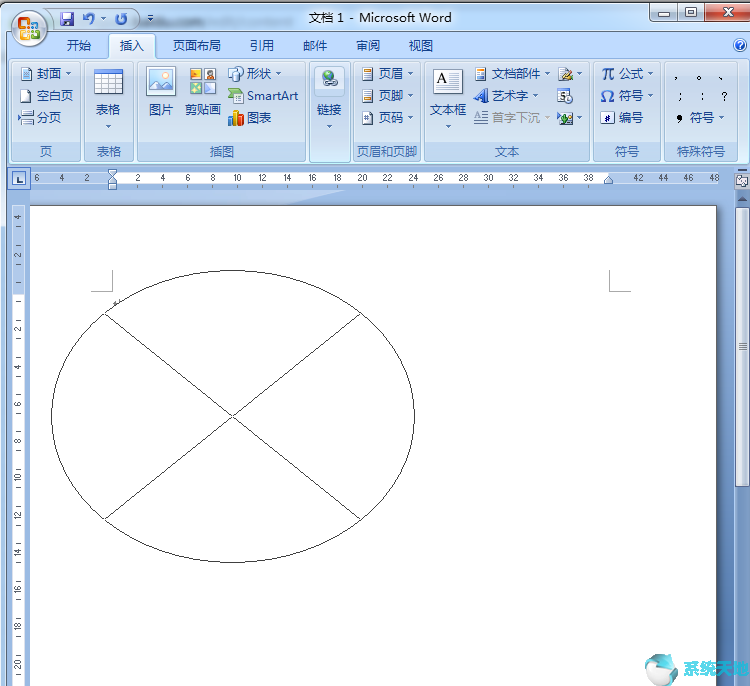
Task: Open the 邮件 tab
Action: (315, 45)
